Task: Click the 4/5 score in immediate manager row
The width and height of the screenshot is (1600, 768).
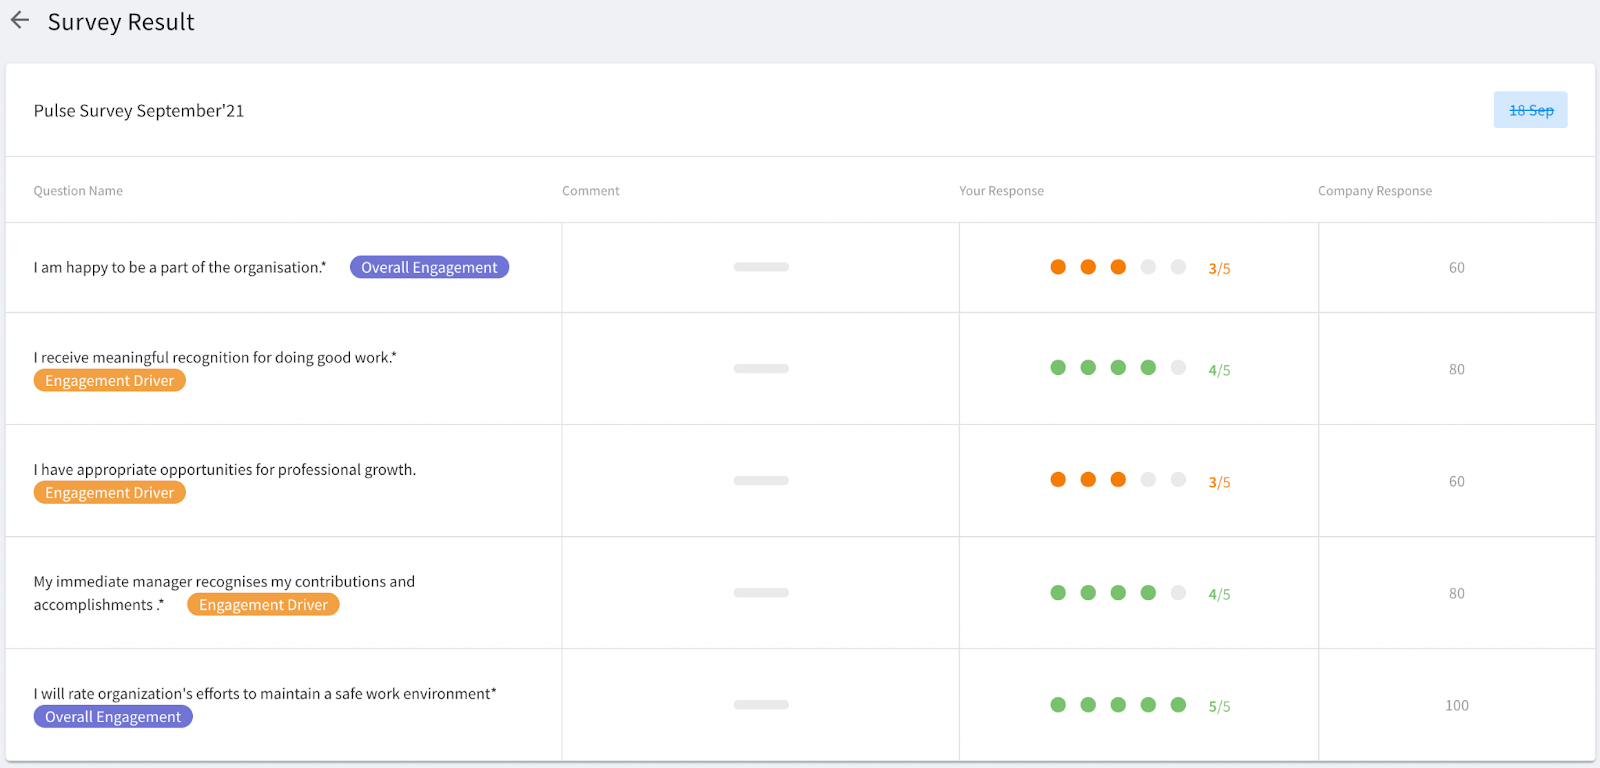Action: [1219, 594]
